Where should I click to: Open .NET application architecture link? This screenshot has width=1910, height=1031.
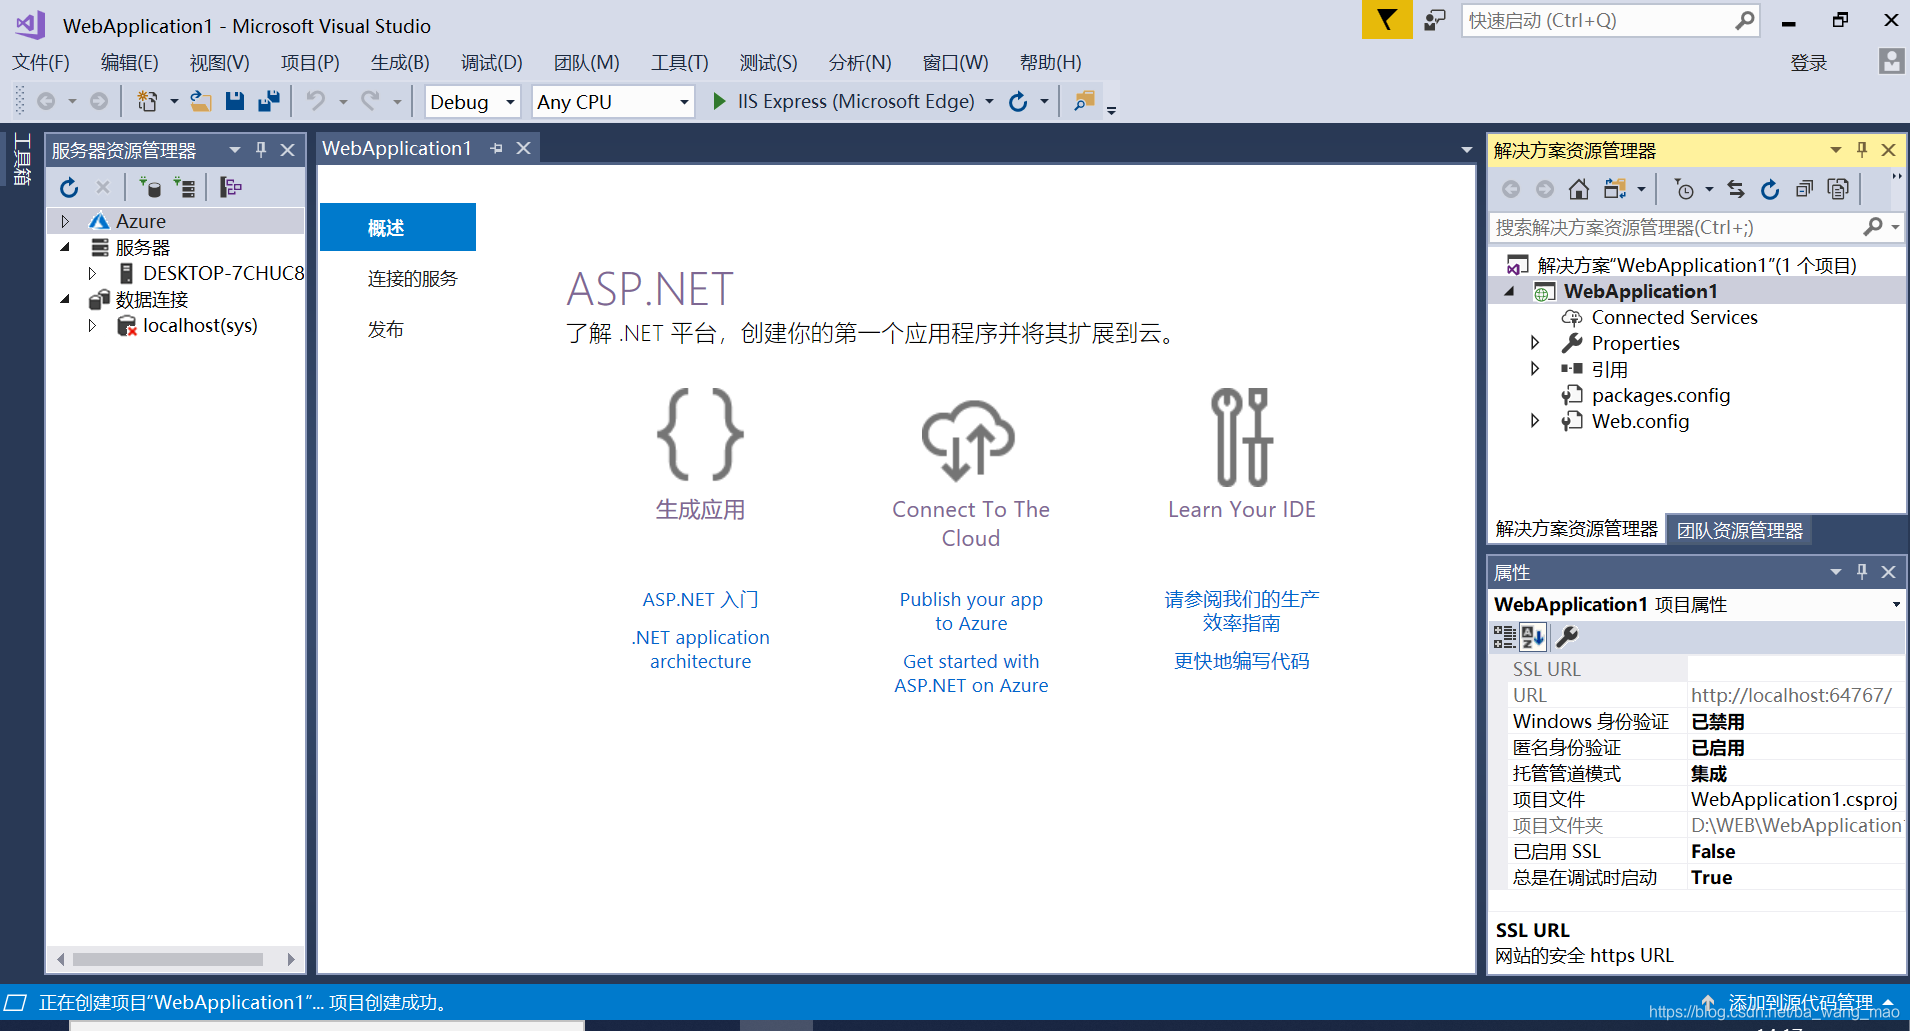click(700, 649)
